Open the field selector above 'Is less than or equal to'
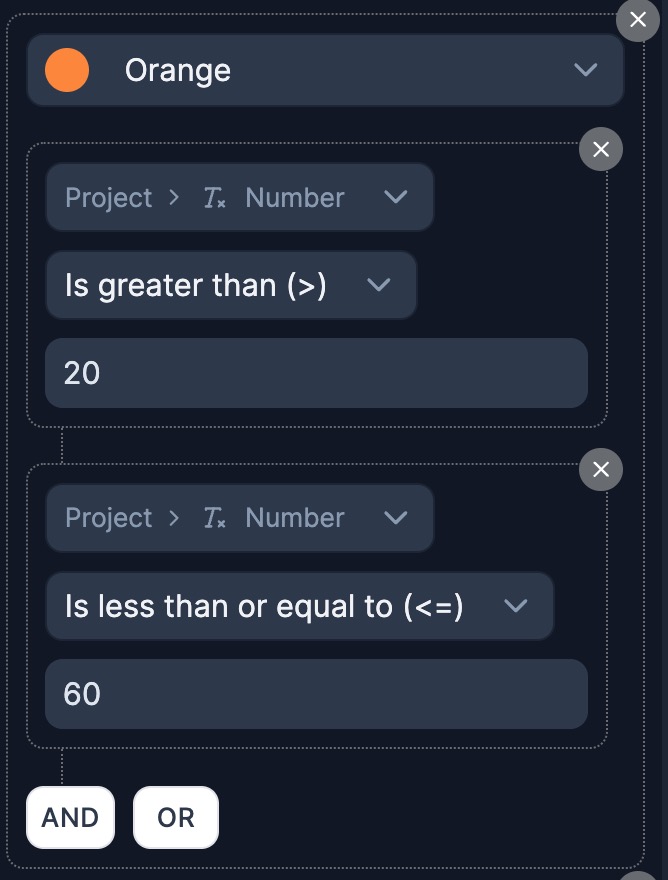The image size is (668, 880). pyautogui.click(x=239, y=518)
